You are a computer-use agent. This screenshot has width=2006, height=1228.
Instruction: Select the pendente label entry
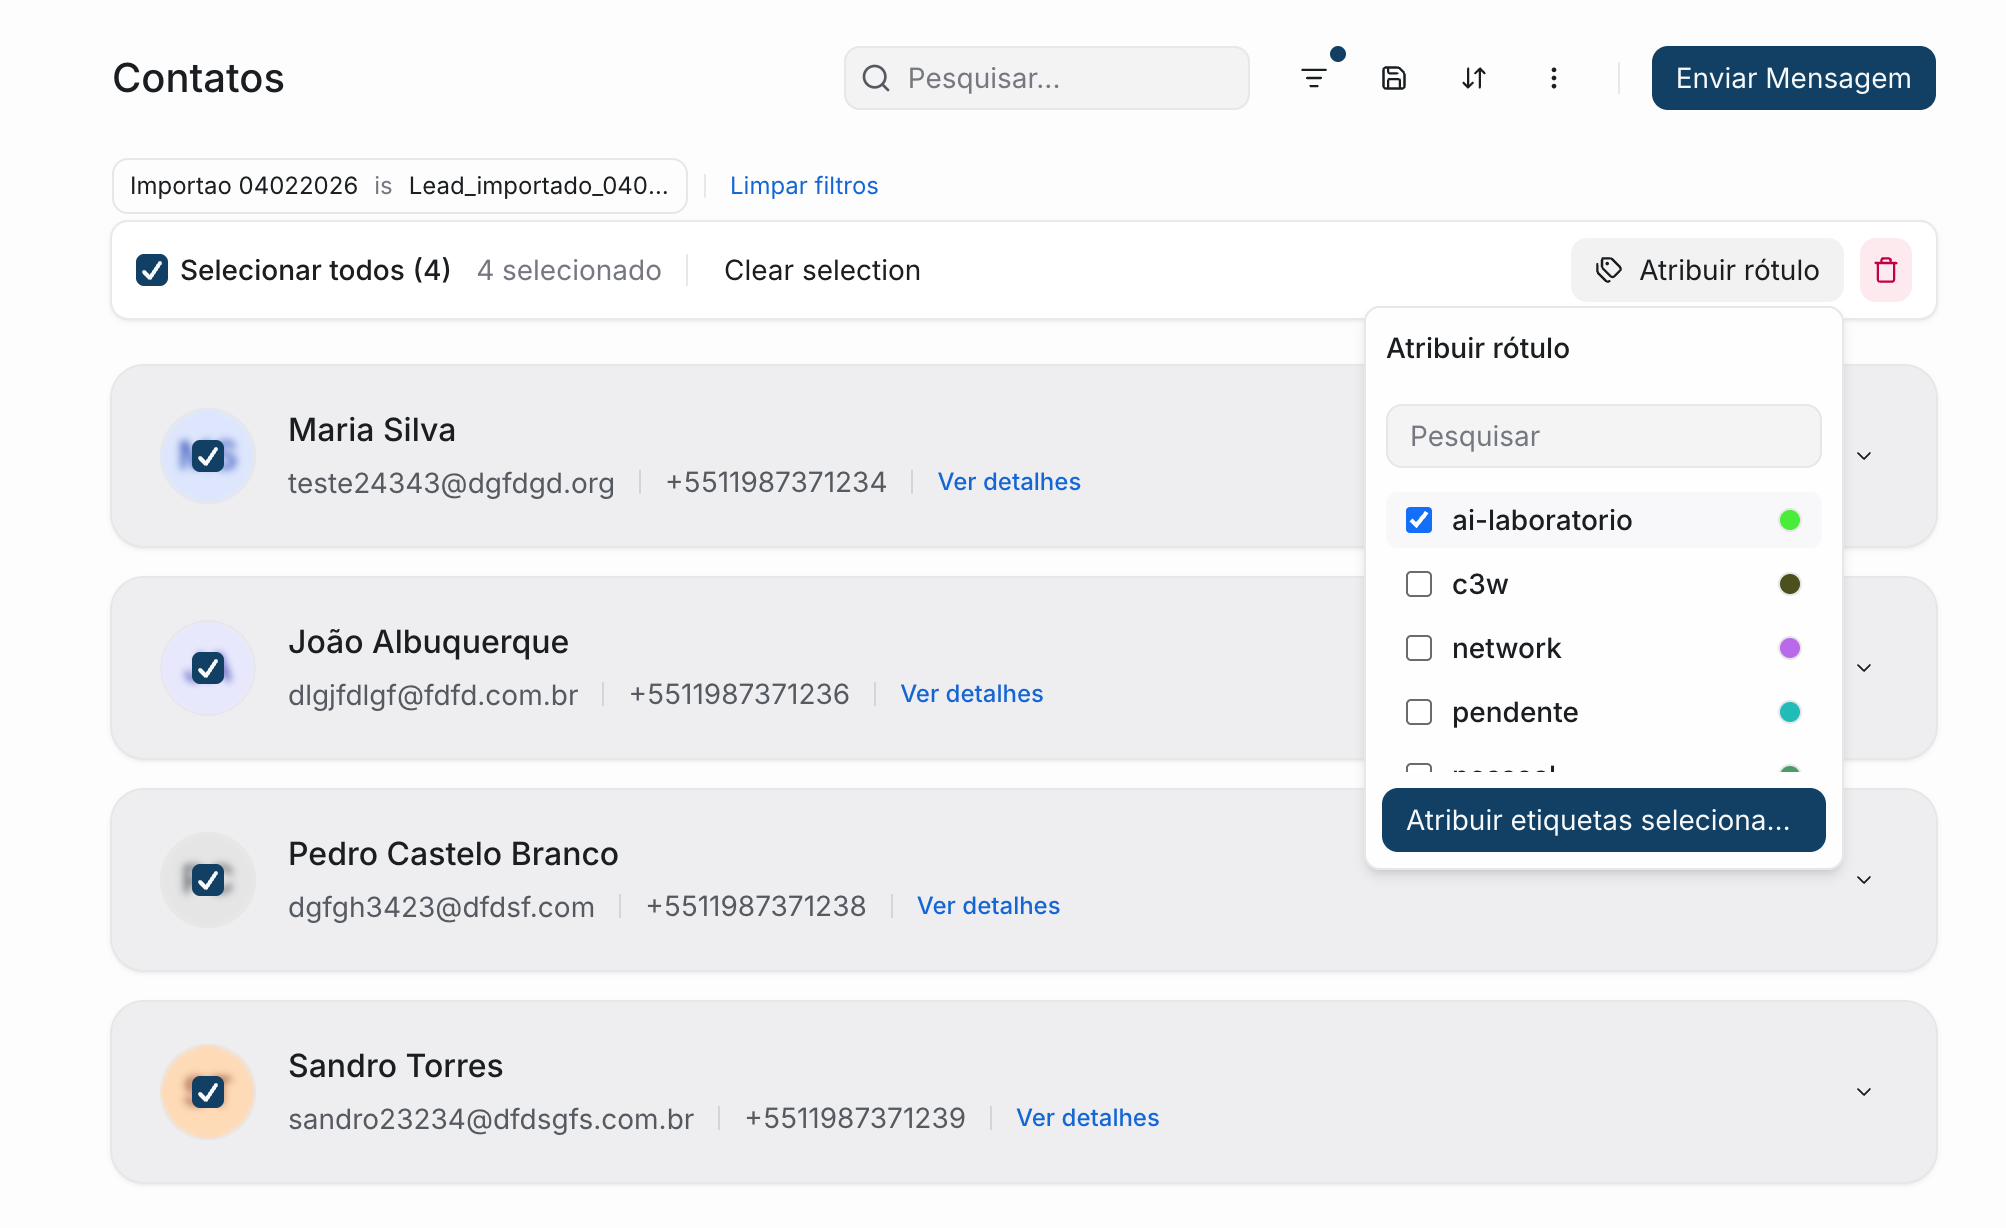1514,712
